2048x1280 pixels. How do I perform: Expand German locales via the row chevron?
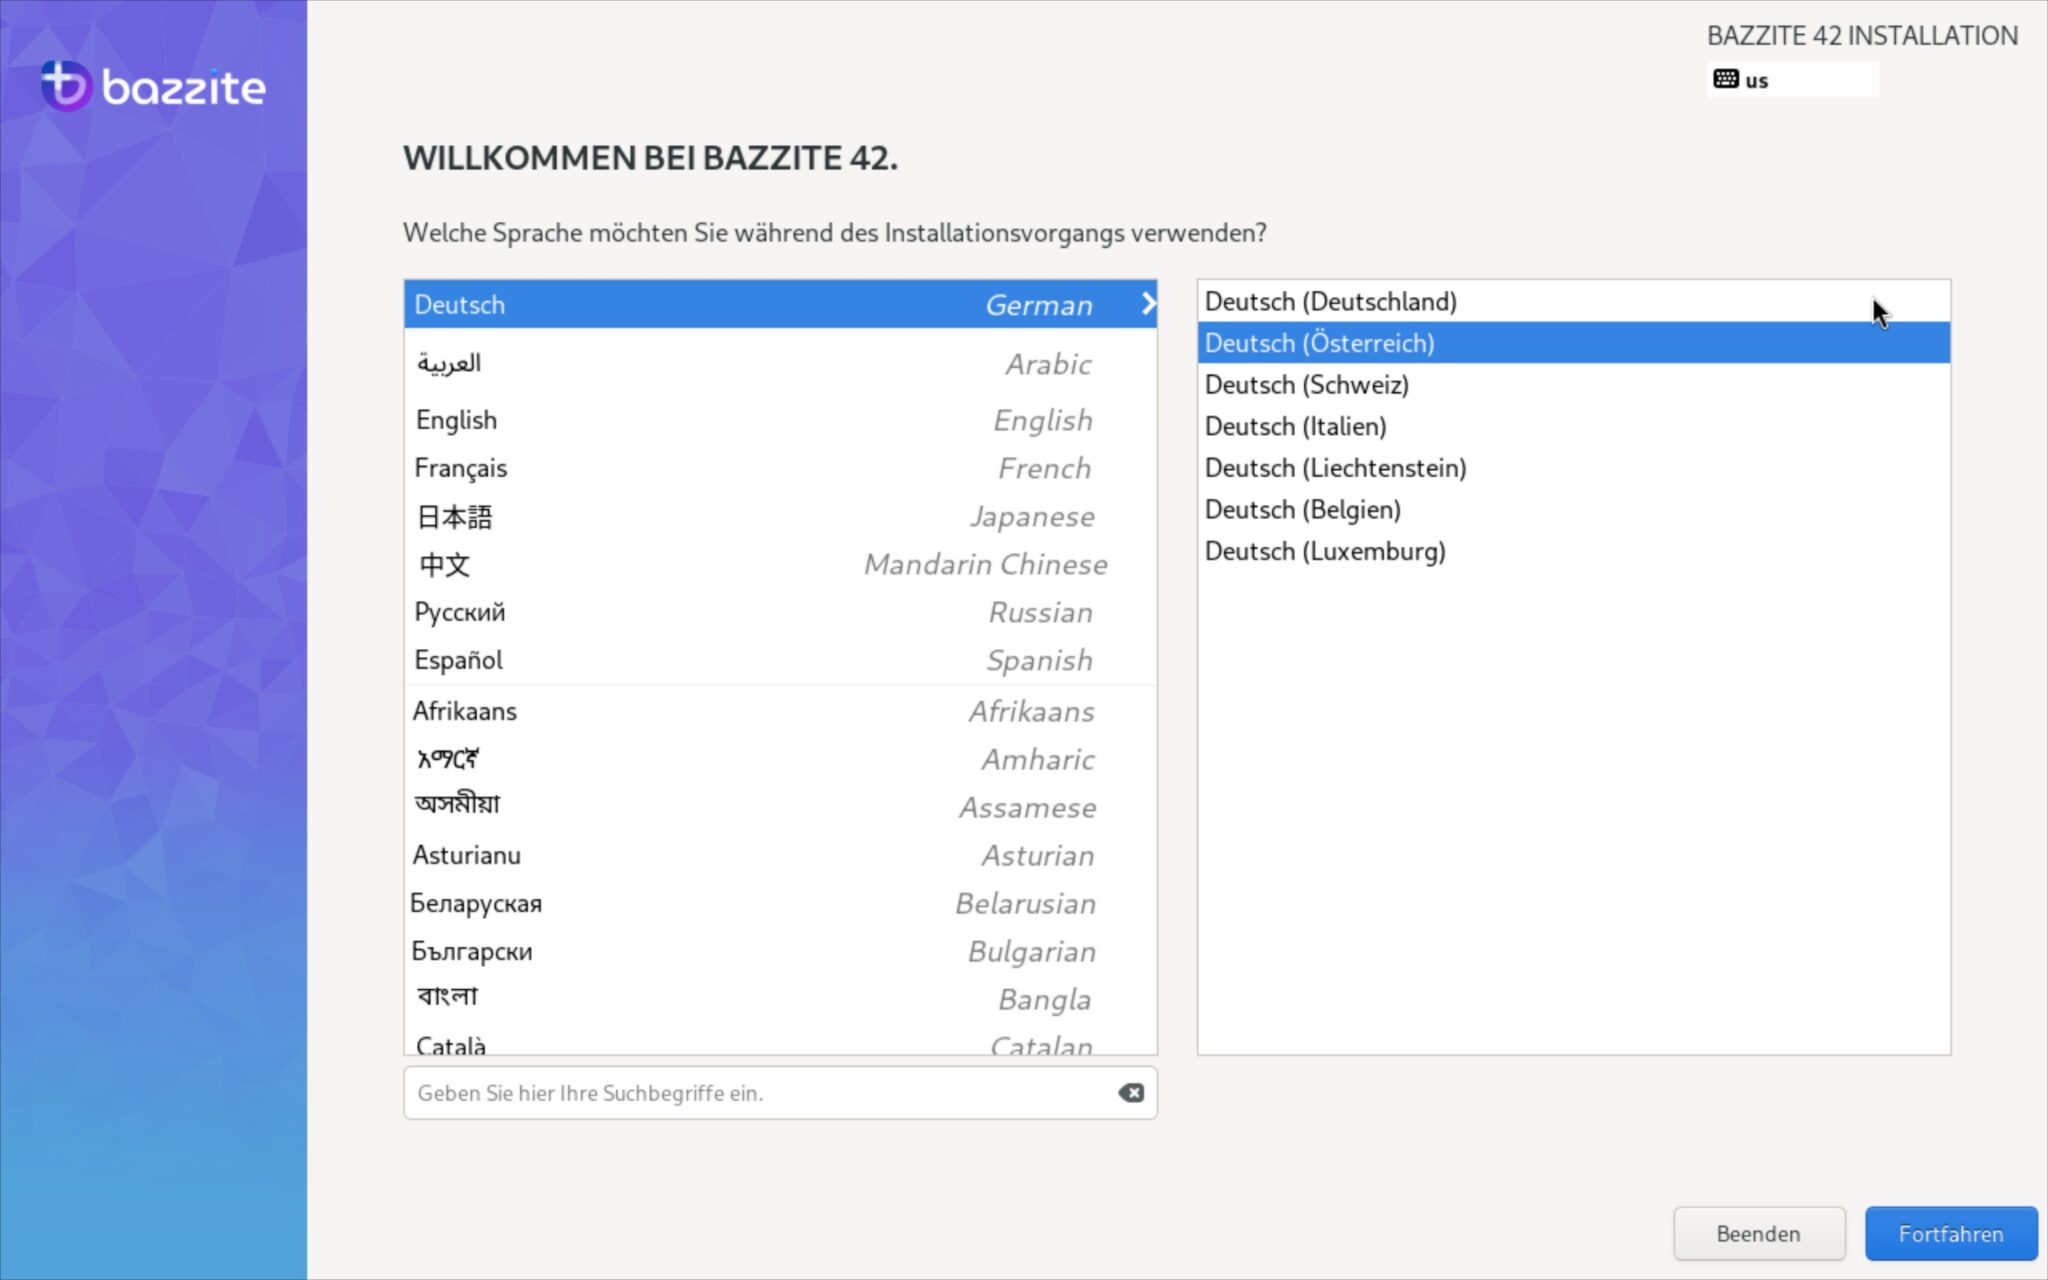click(x=1148, y=304)
